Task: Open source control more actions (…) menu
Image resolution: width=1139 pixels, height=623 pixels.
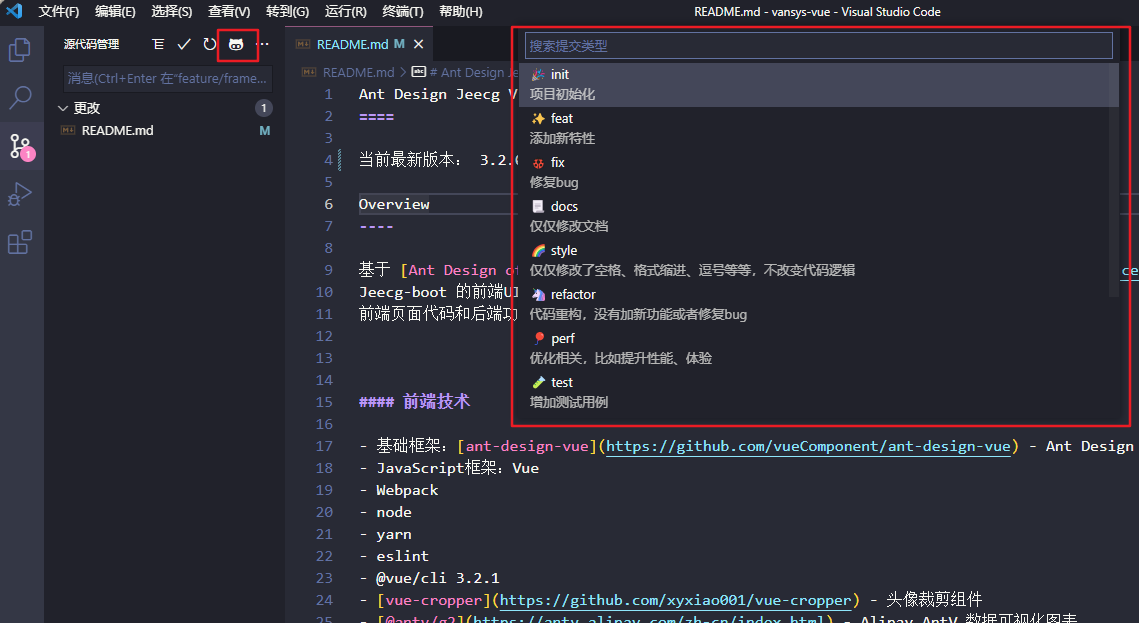Action: click(263, 45)
